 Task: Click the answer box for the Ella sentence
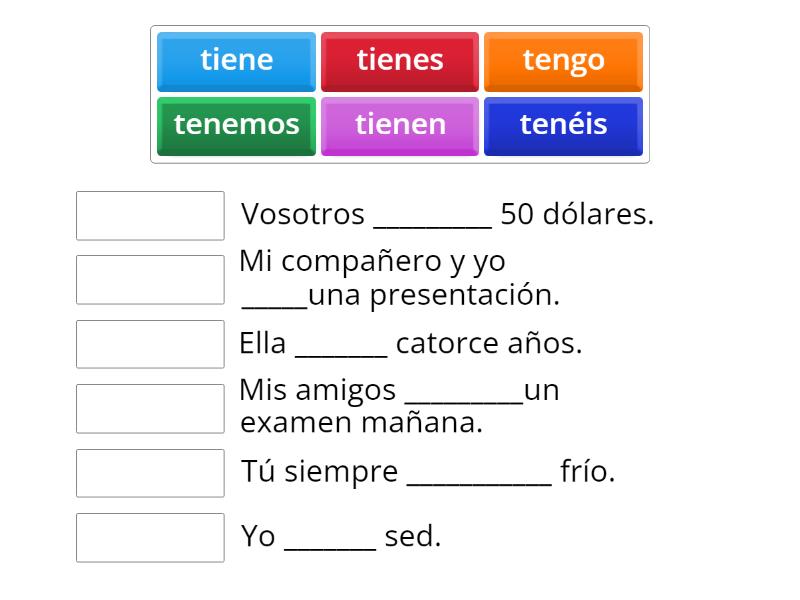point(150,344)
